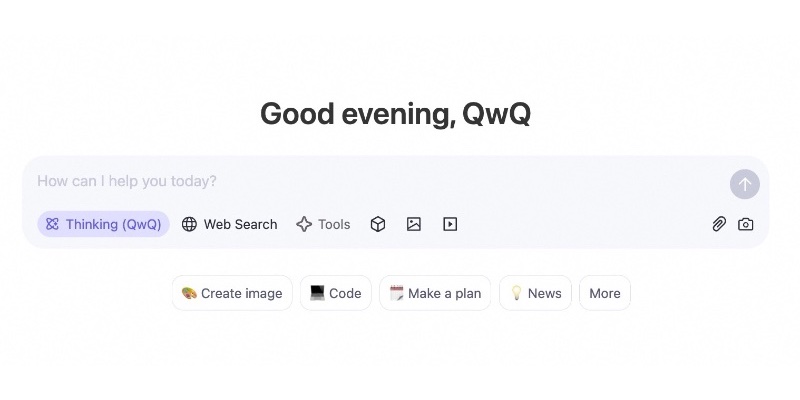Expand the More suggestions chip
The height and width of the screenshot is (400, 800).
pos(605,293)
